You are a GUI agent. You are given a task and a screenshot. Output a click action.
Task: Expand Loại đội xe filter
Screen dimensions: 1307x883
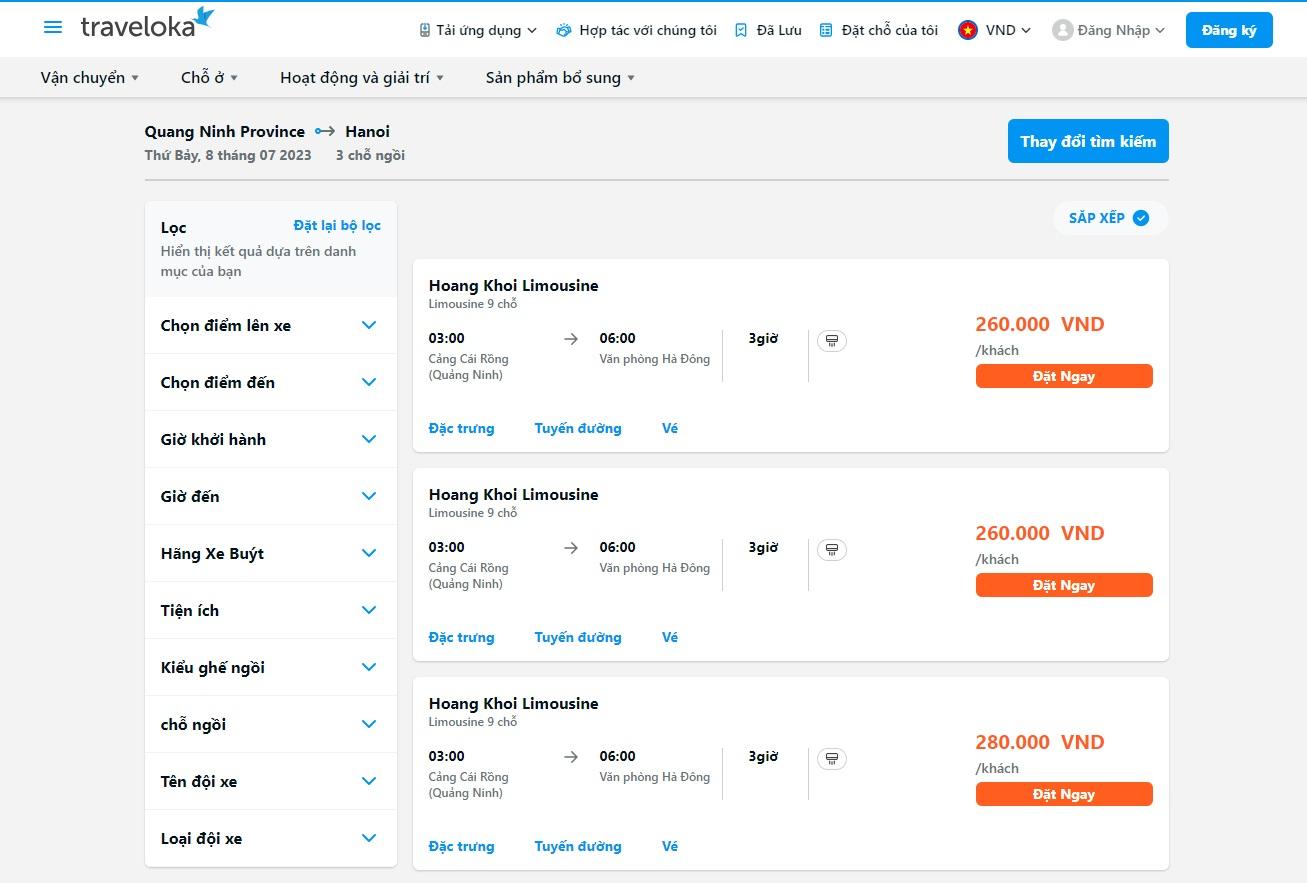pos(271,838)
